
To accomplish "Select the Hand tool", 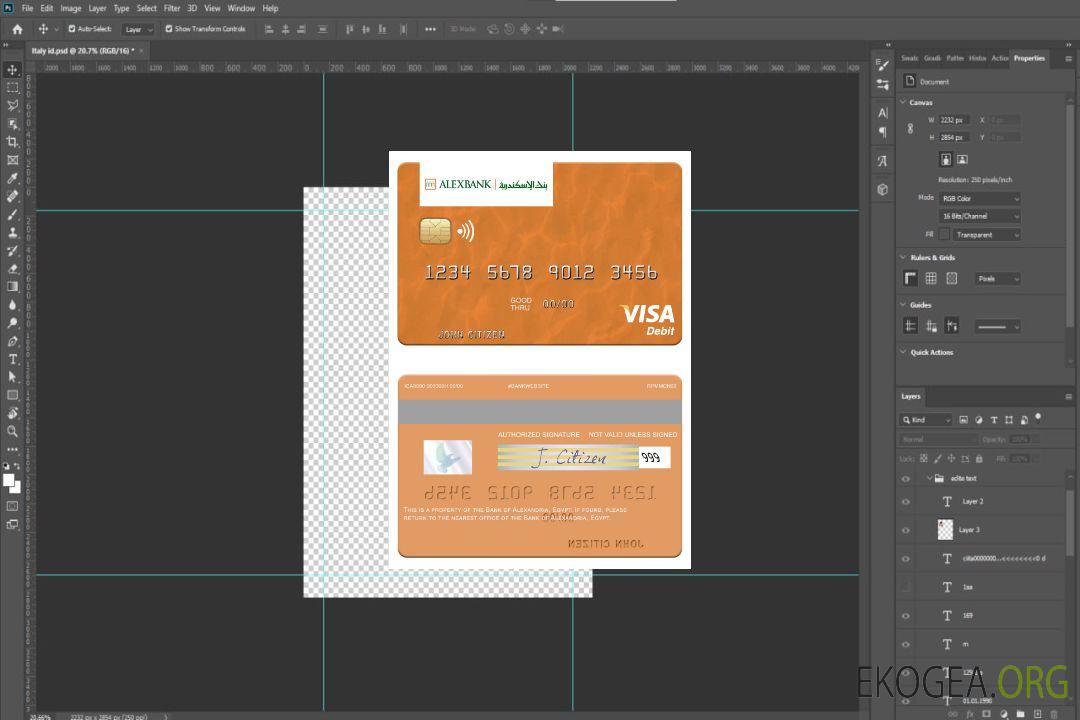I will pos(12,413).
